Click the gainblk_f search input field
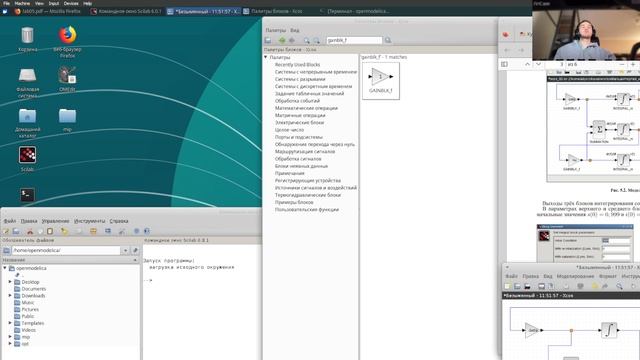The width and height of the screenshot is (640, 360). [x=354, y=40]
